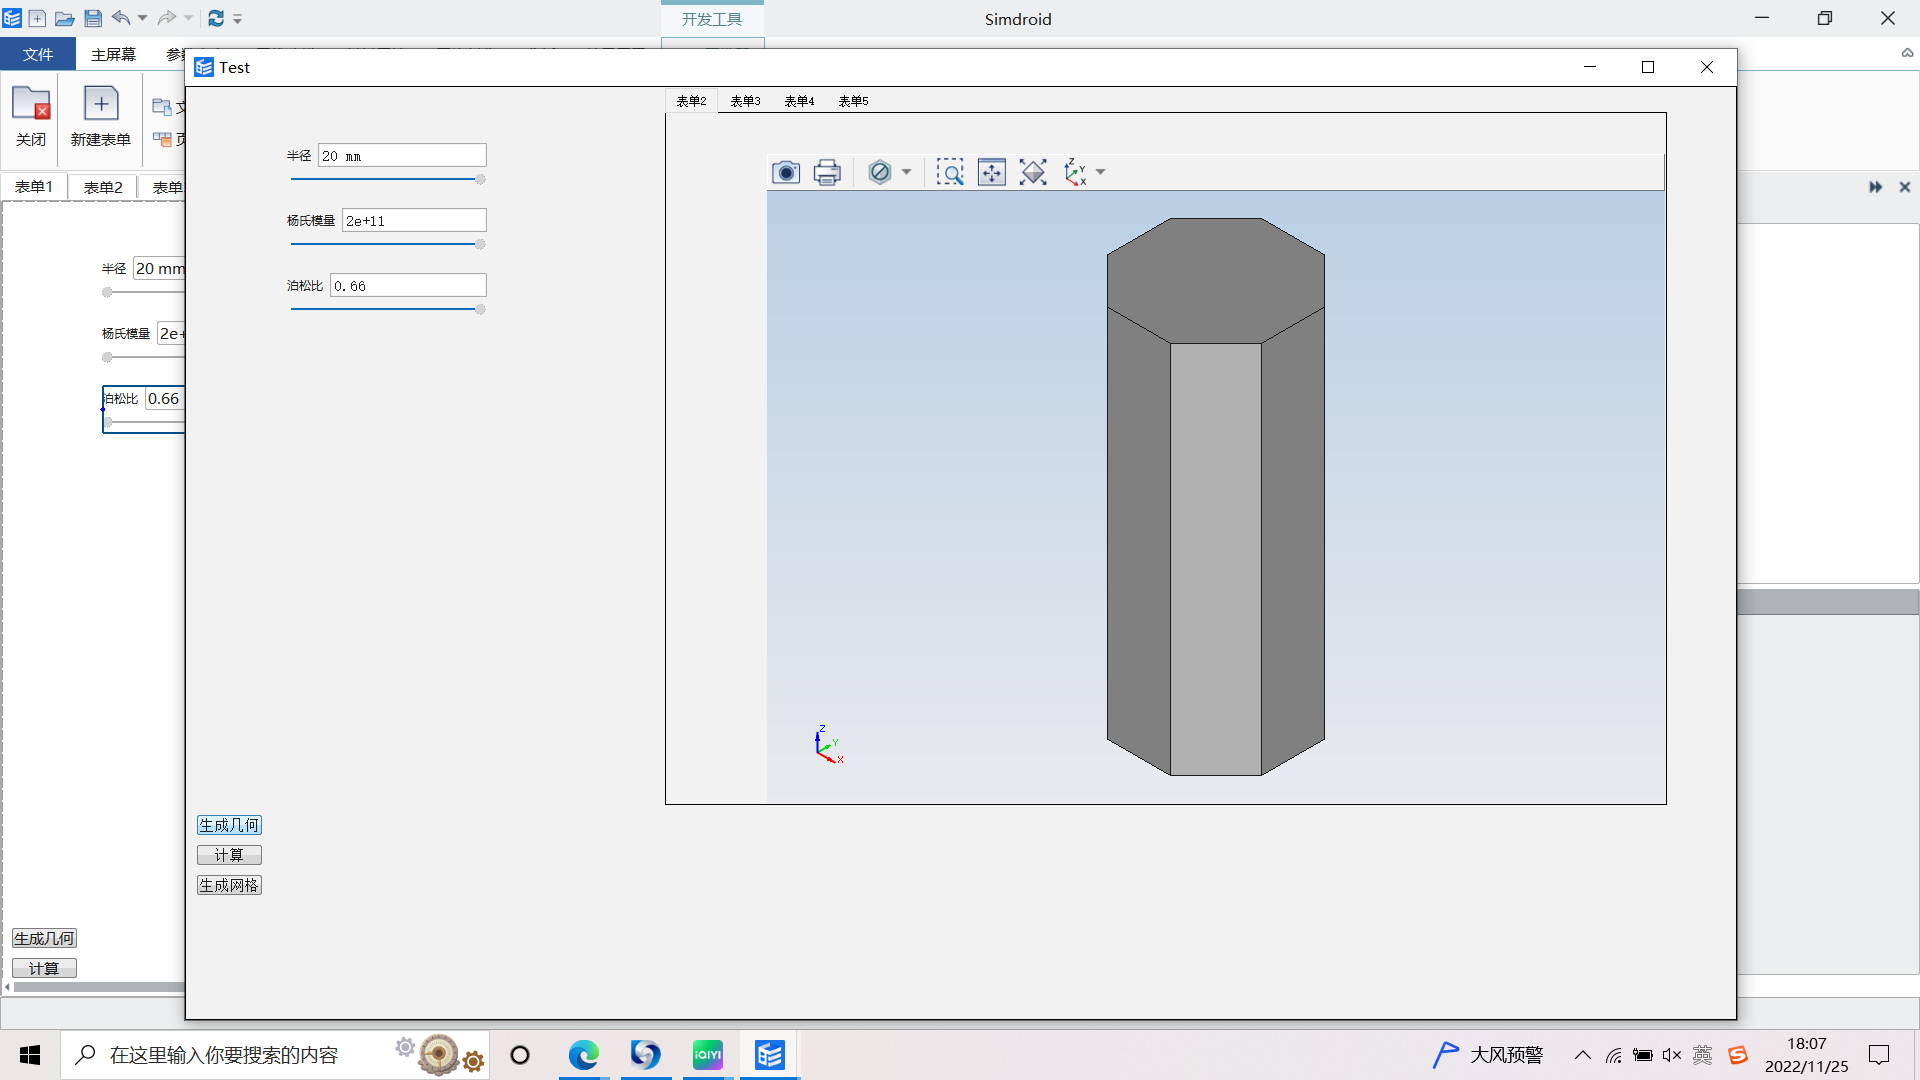Click the 泊松比 field showing 0.66
This screenshot has width=1920, height=1080.
408,285
